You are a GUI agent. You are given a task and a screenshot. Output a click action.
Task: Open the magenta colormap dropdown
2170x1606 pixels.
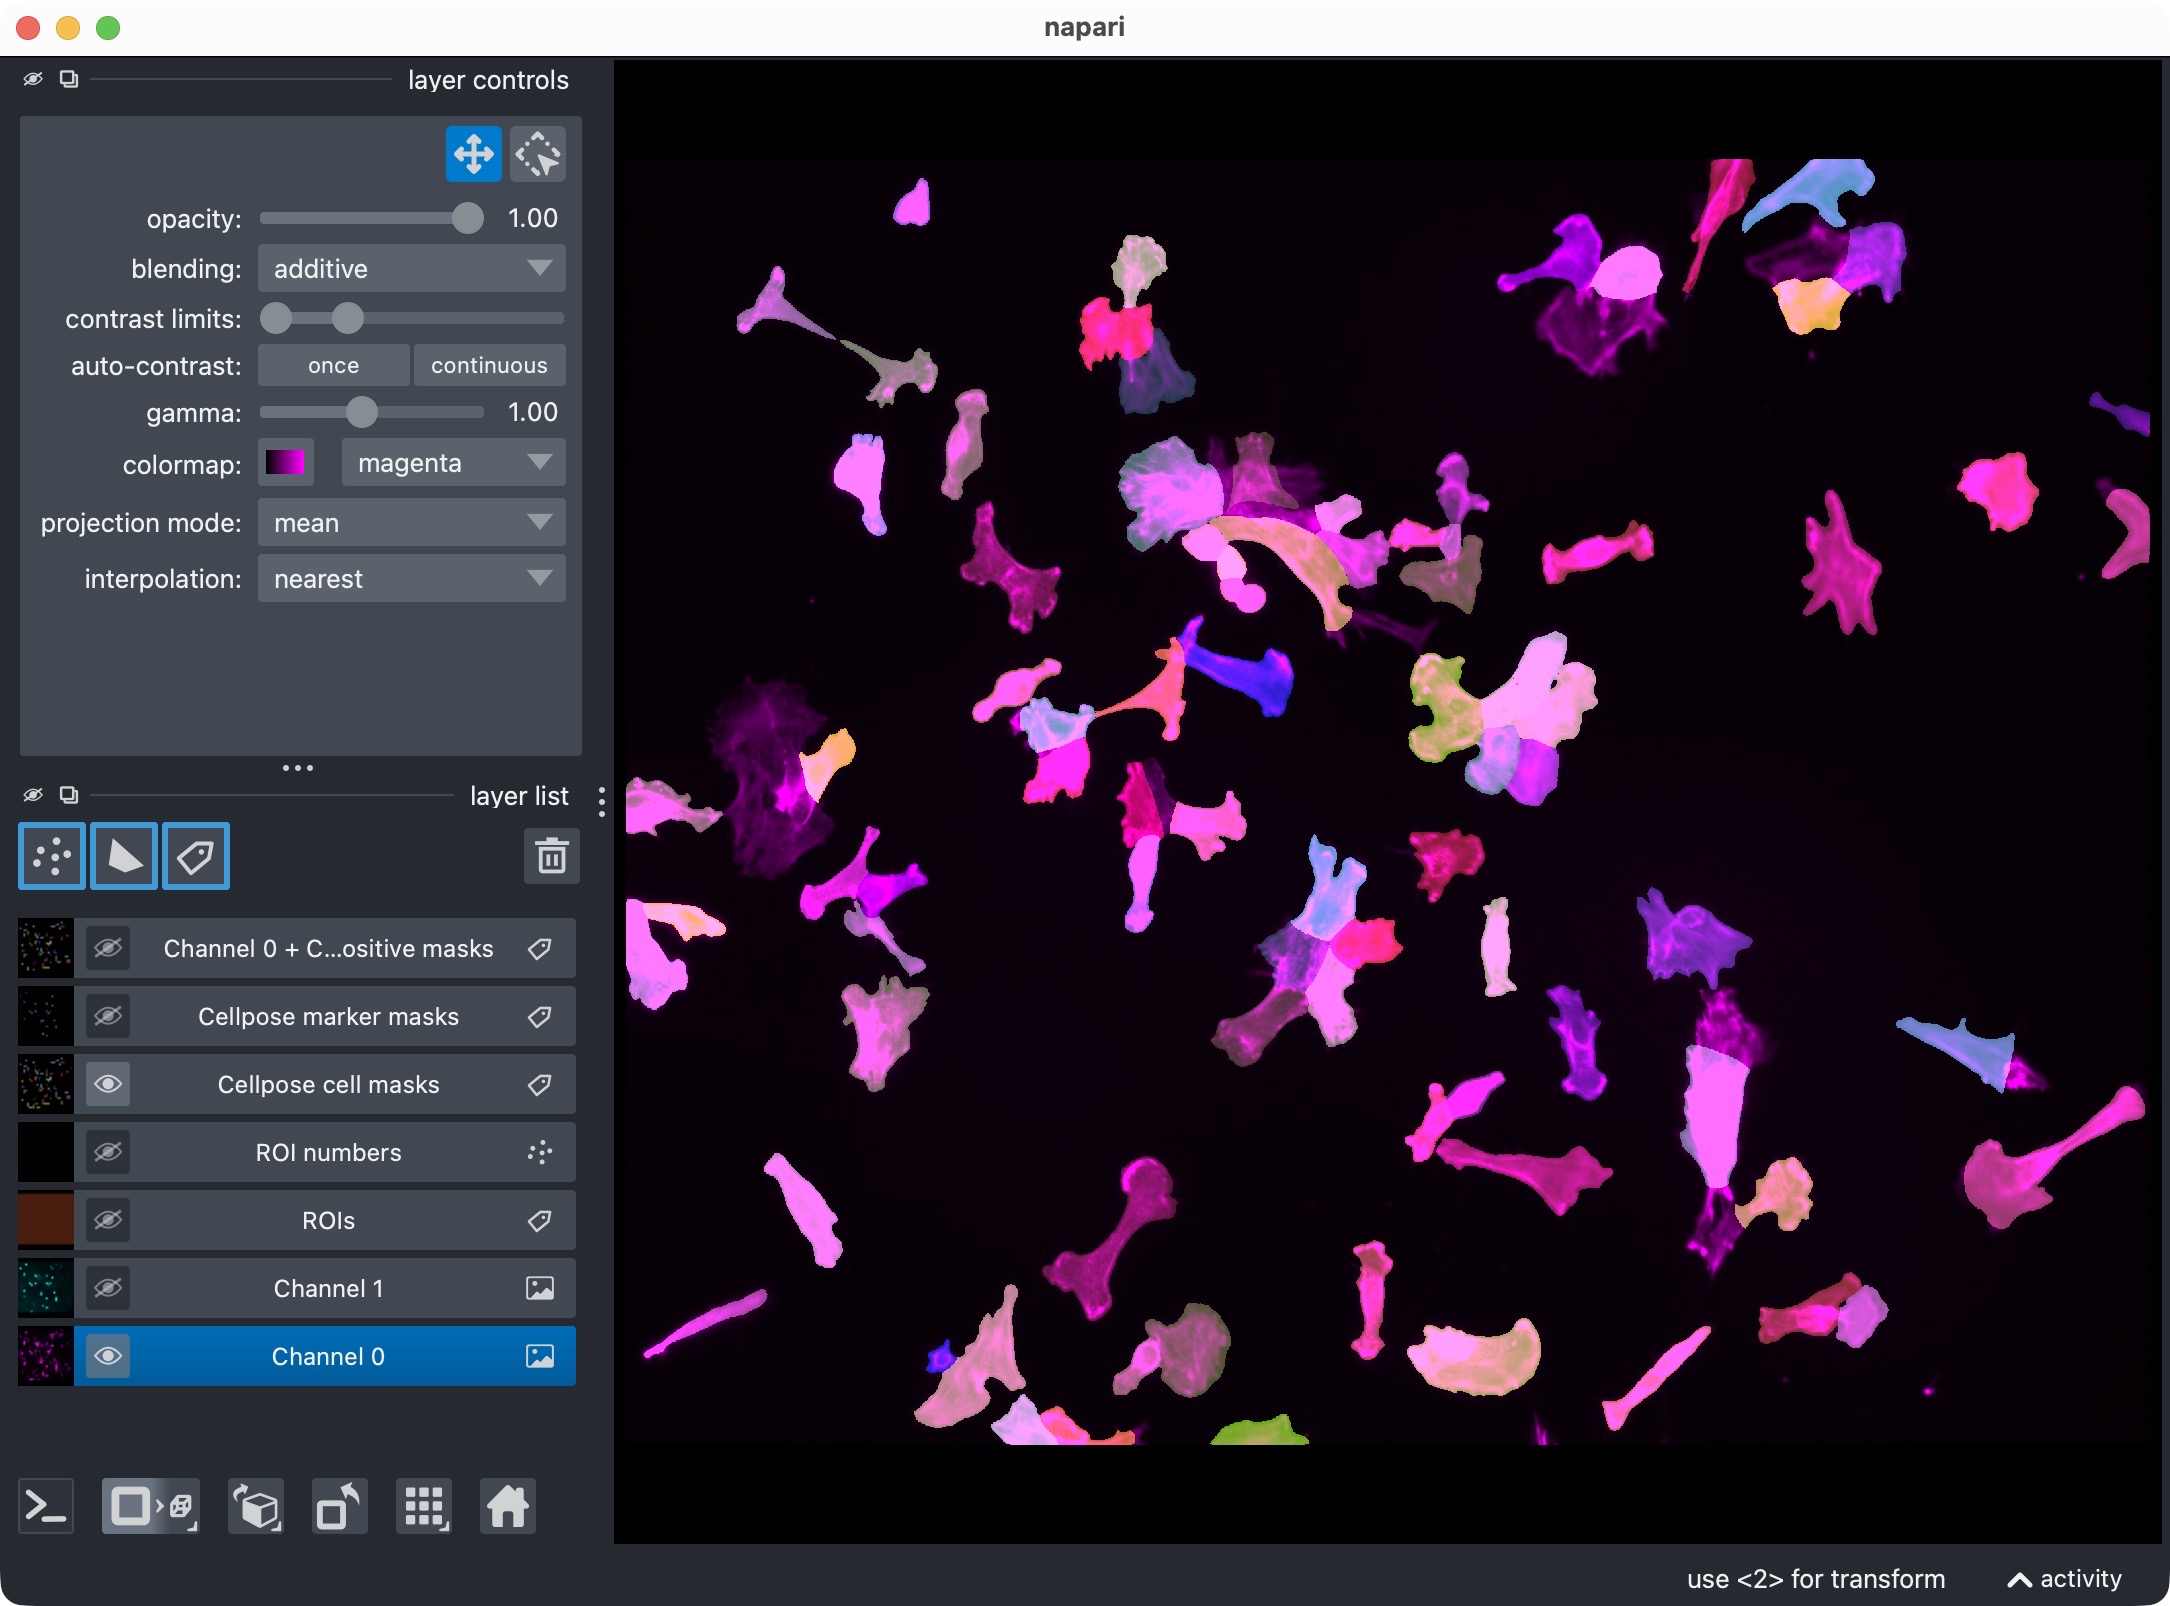(453, 463)
